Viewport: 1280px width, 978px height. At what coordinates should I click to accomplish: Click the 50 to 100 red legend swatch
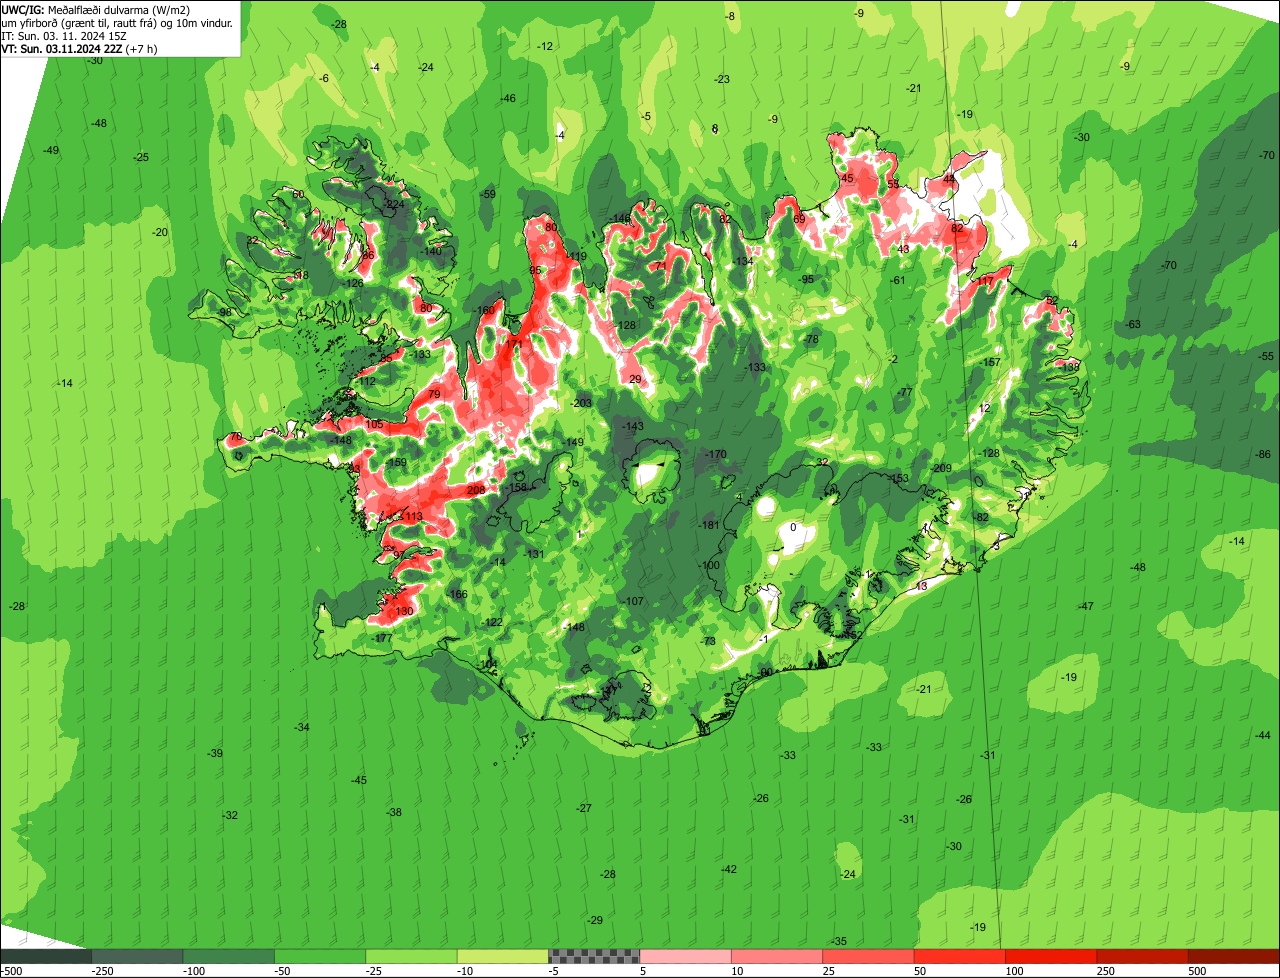(960, 956)
